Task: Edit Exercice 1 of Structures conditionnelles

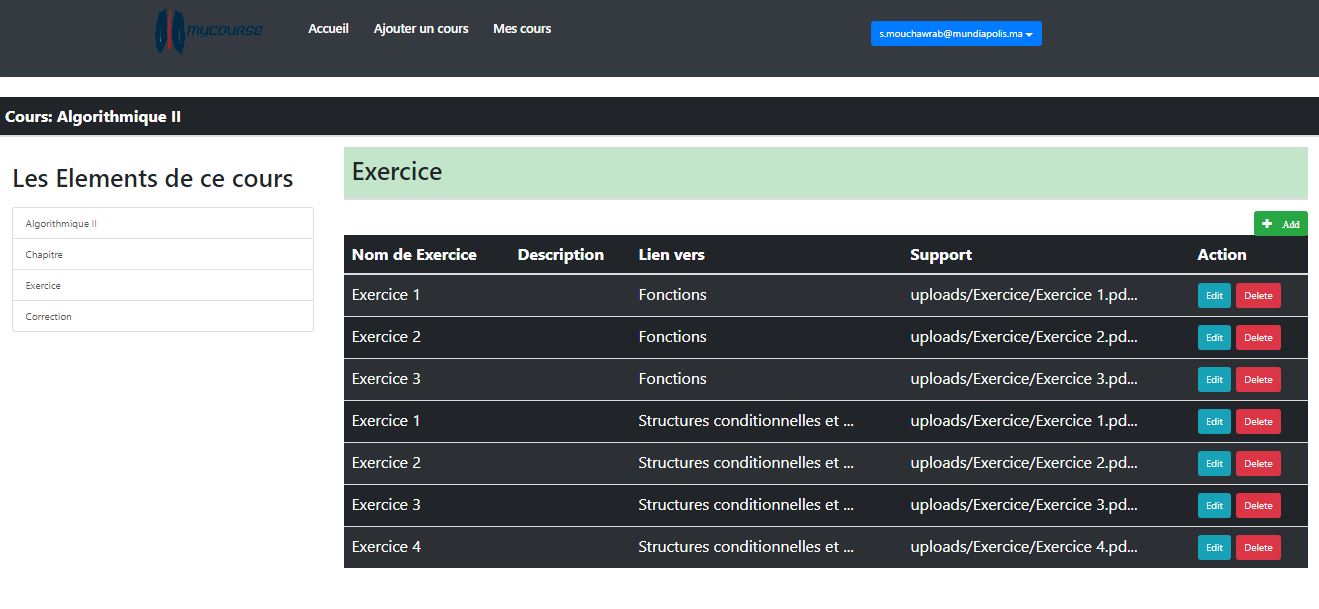Action: click(x=1214, y=422)
